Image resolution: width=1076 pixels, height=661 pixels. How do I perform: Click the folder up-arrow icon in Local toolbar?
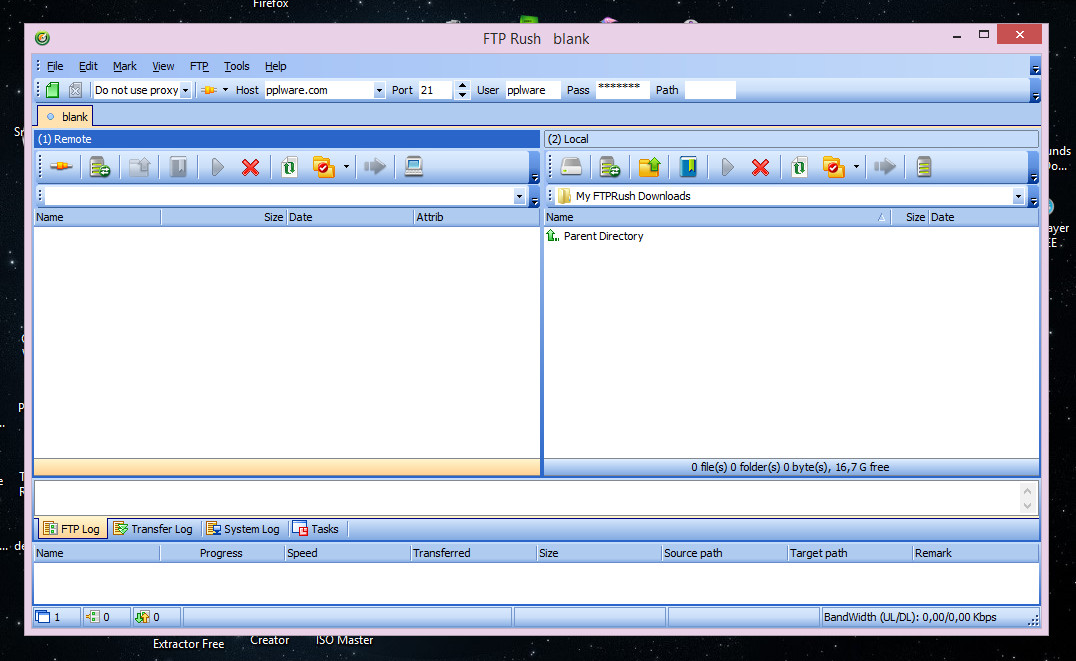(649, 167)
